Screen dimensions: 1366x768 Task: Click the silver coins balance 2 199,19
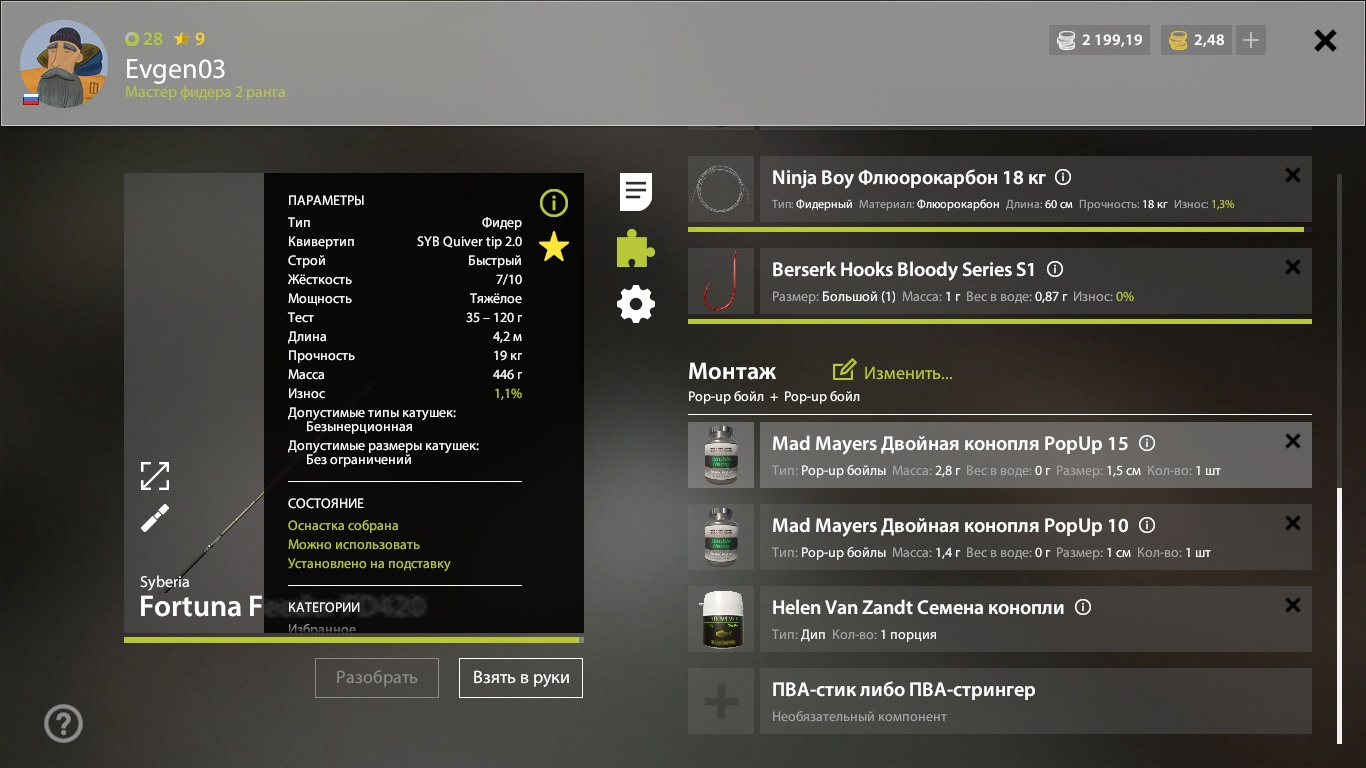tap(1099, 41)
